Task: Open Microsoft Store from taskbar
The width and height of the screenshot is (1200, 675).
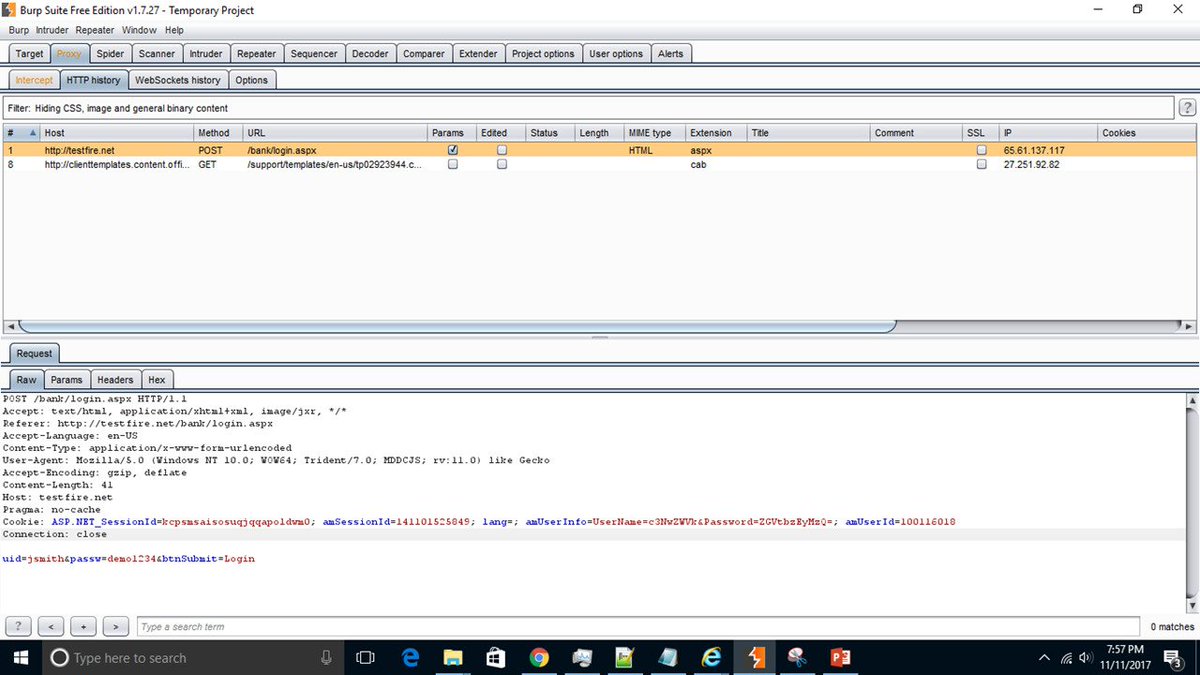Action: click(x=496, y=657)
